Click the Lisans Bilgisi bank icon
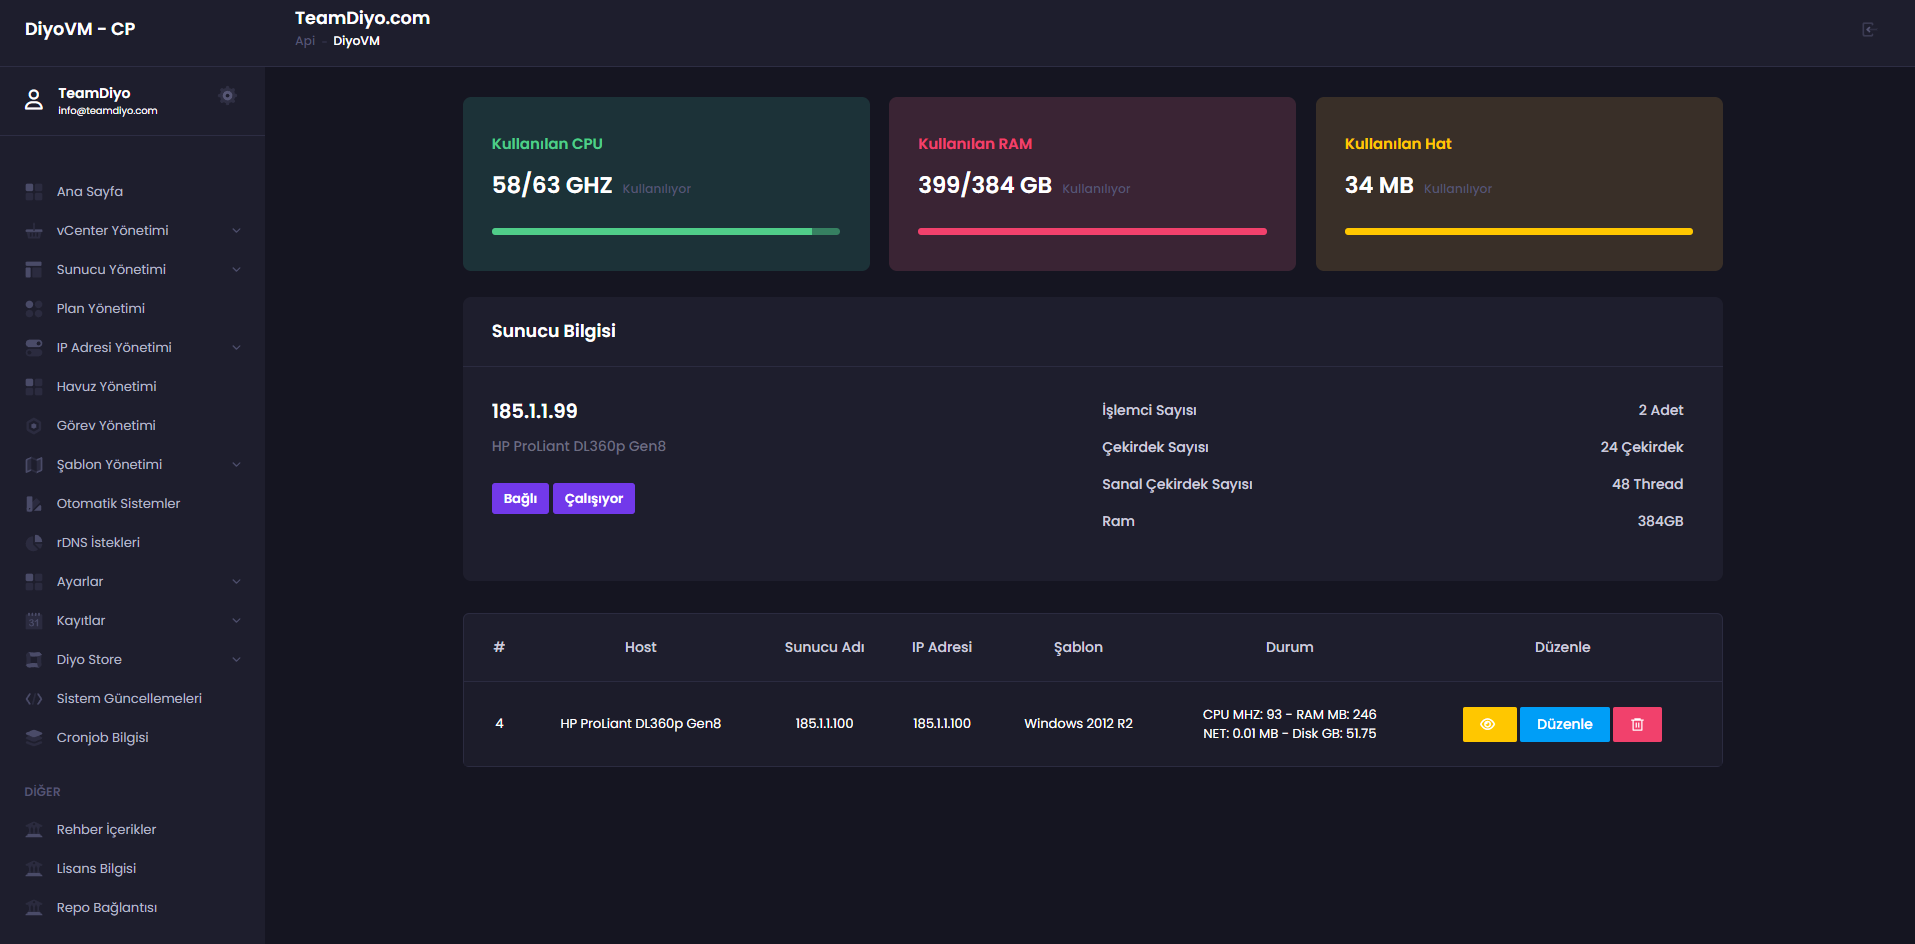This screenshot has height=944, width=1915. click(34, 868)
